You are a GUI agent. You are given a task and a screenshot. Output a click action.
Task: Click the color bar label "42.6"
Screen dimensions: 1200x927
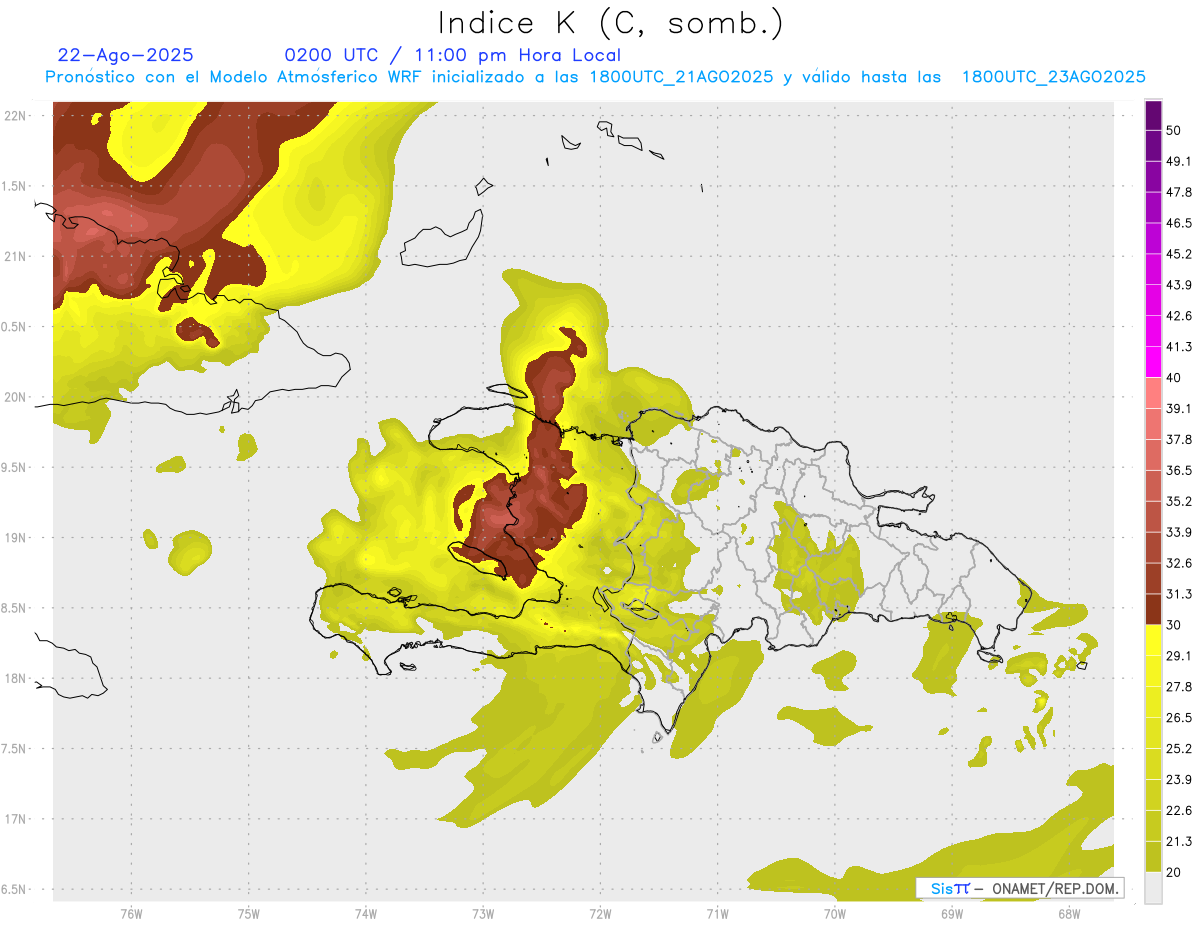1179,316
